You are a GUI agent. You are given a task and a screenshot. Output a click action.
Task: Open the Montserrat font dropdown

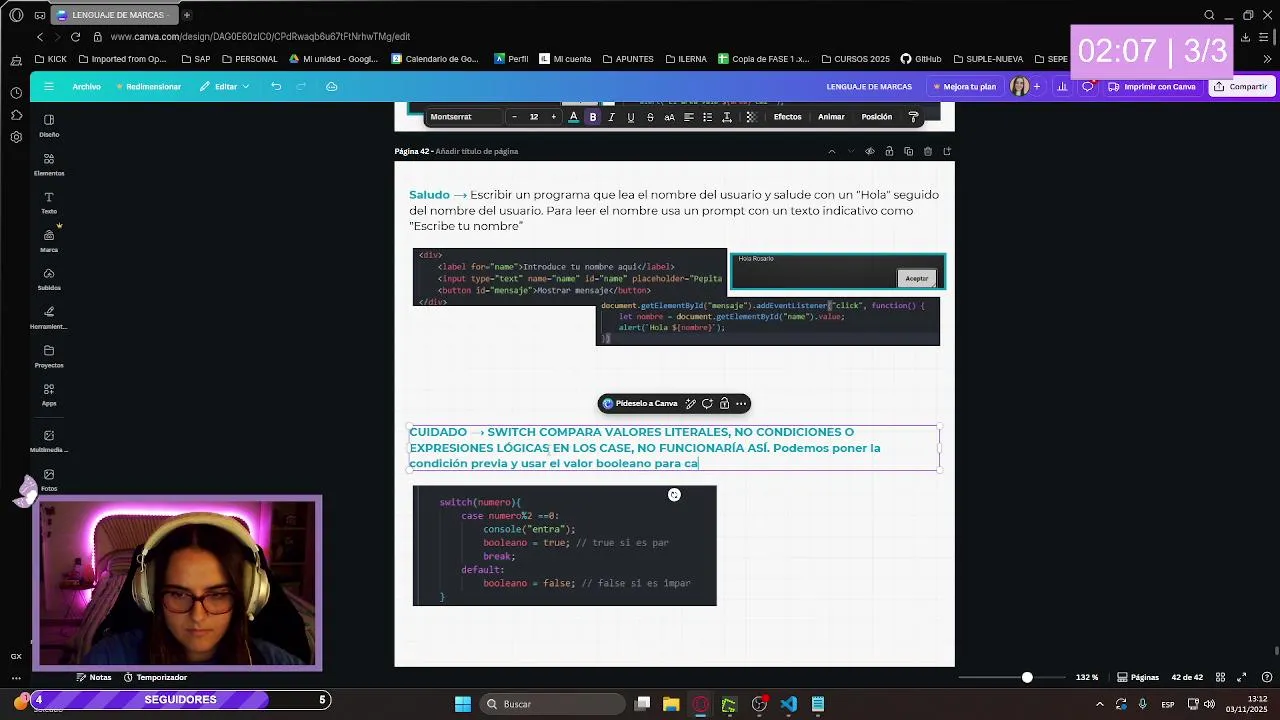click(x=463, y=117)
